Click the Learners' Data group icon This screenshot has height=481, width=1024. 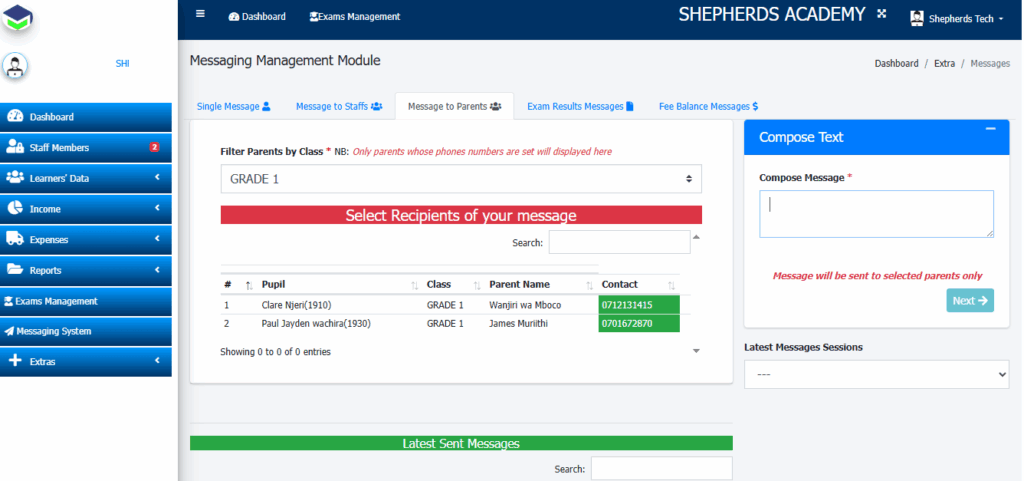pyautogui.click(x=15, y=178)
